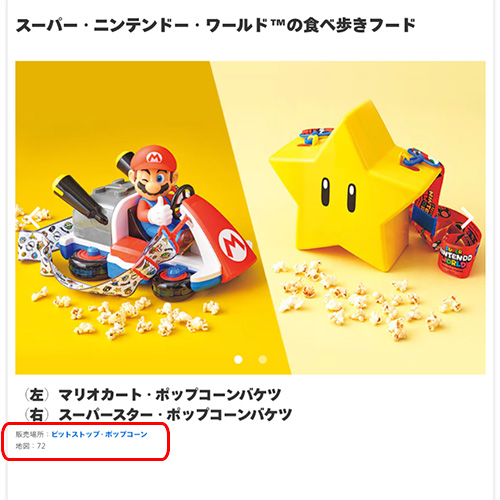Click the (右) スーパースター・ポップコーンバケツ title
Viewport: 500px width, 500px height.
click(x=158, y=414)
